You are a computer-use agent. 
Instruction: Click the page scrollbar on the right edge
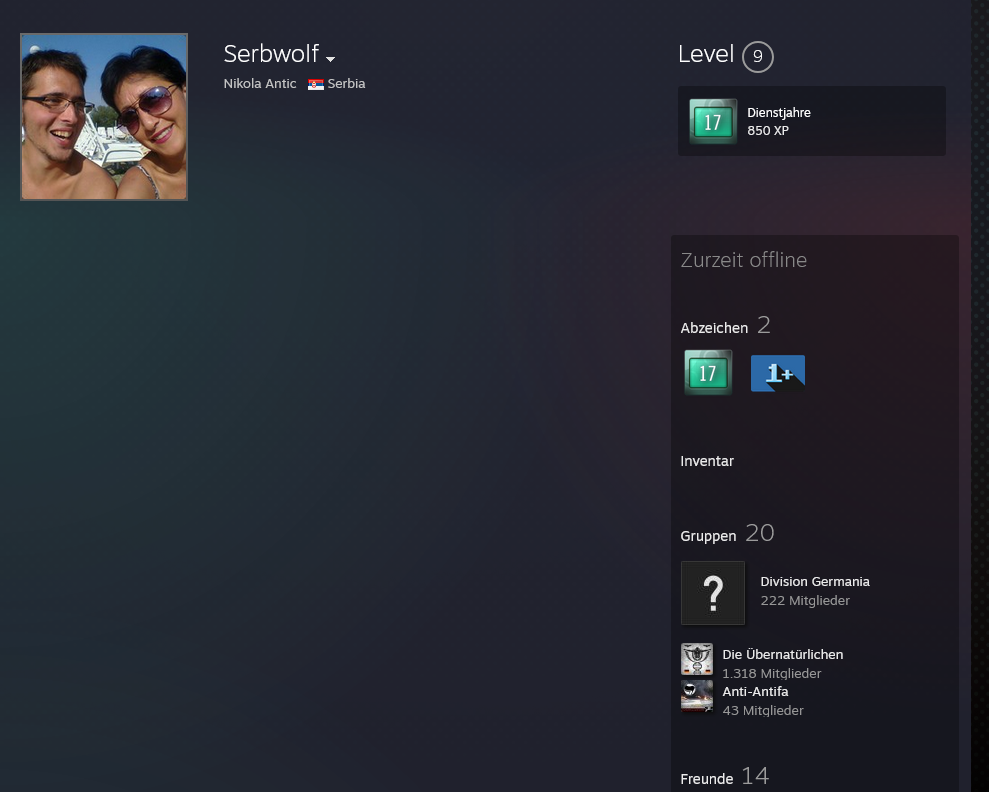[980, 400]
